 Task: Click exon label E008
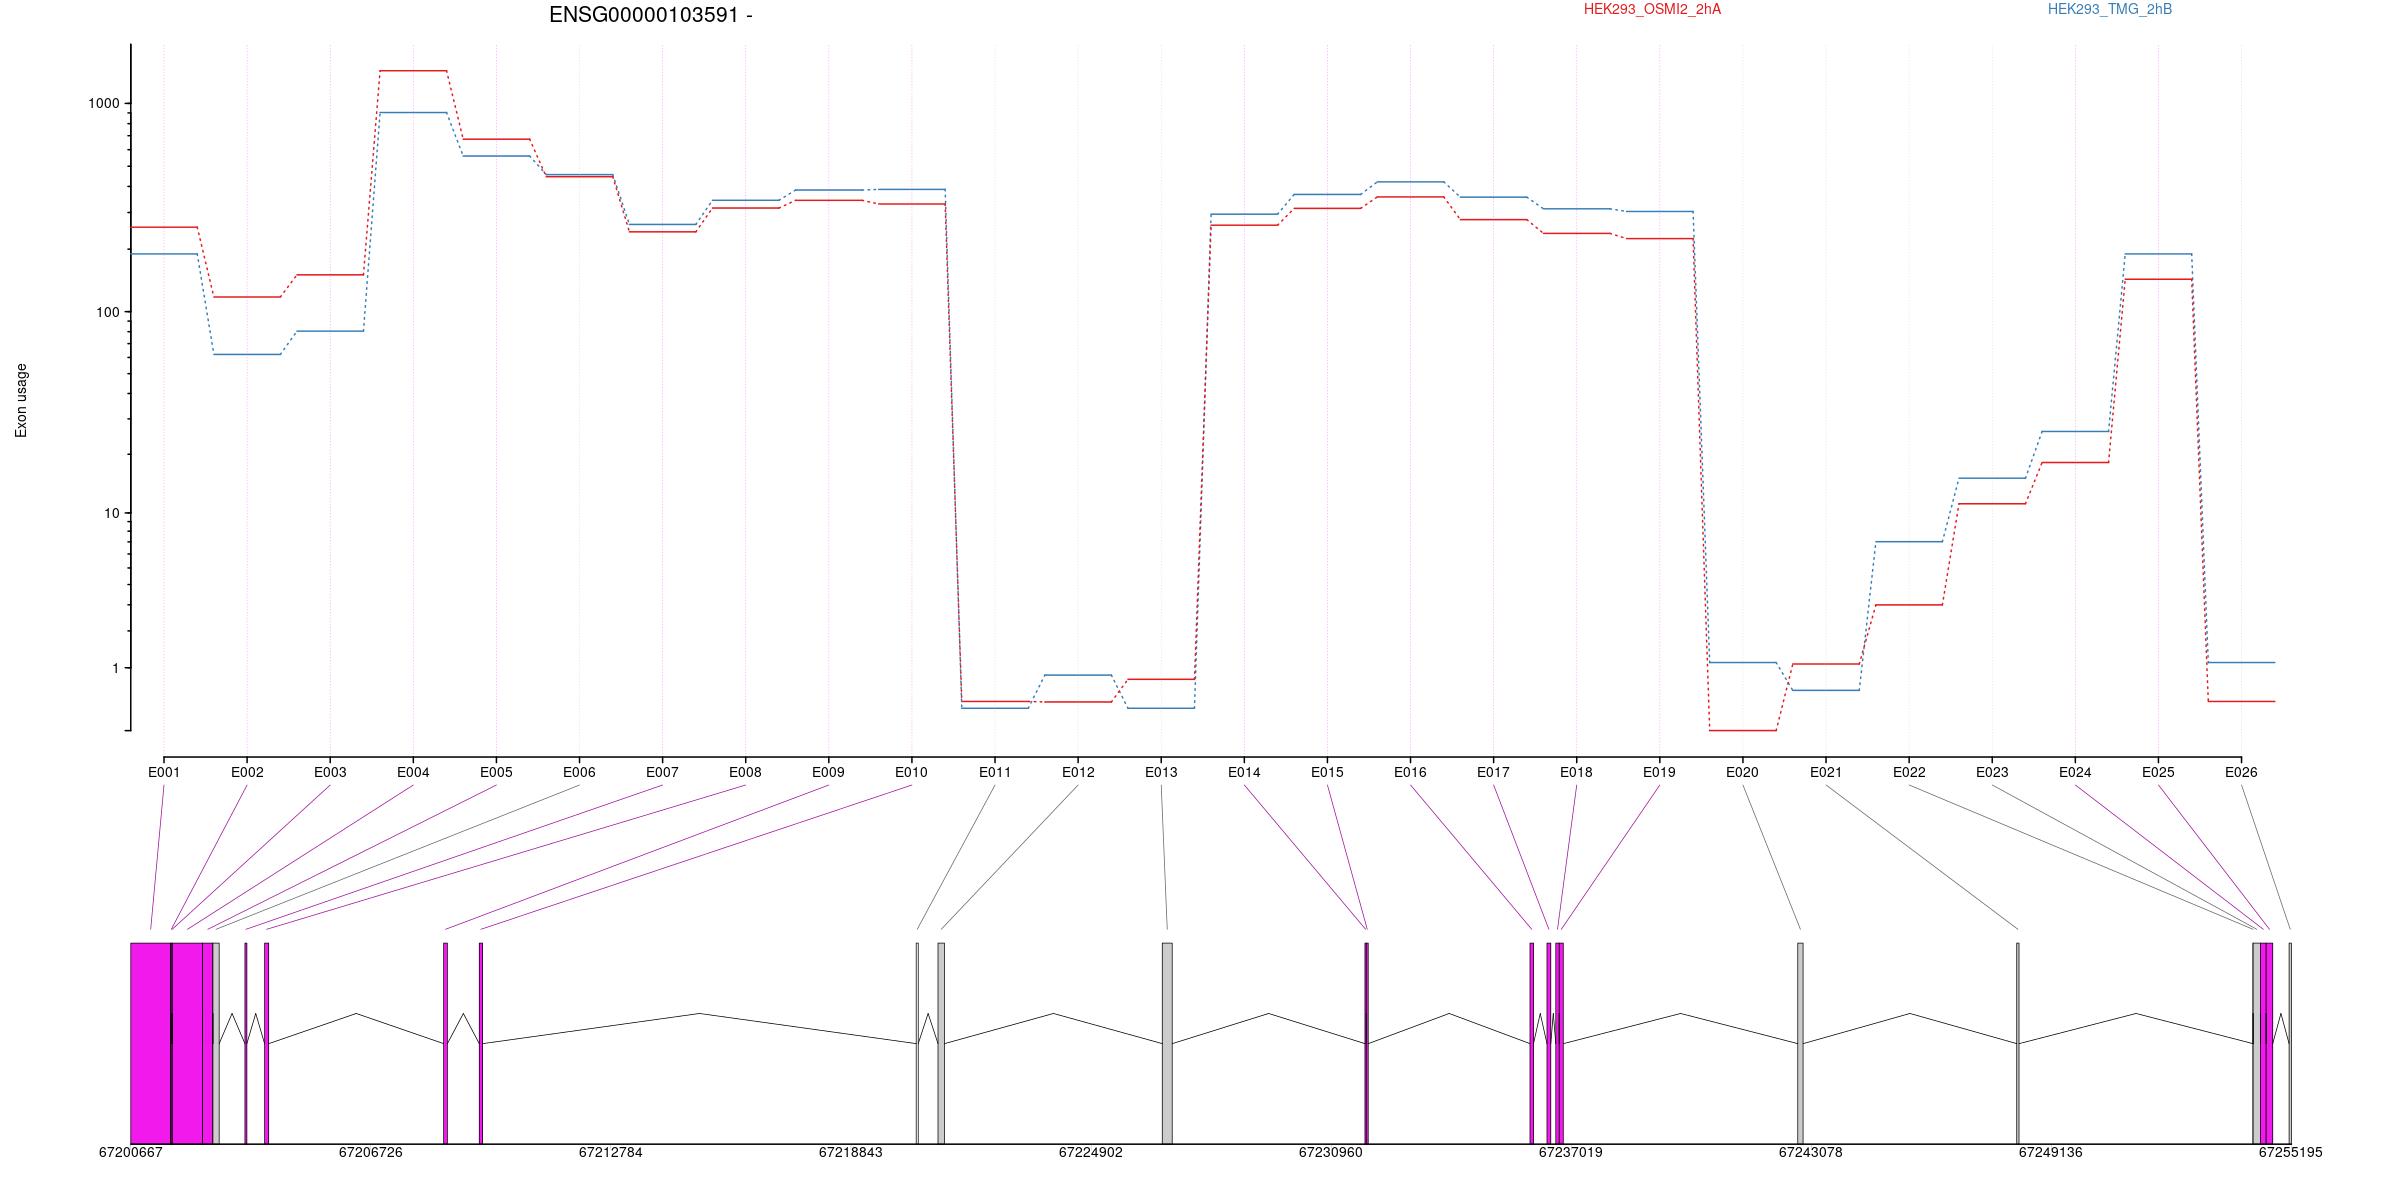tap(745, 772)
